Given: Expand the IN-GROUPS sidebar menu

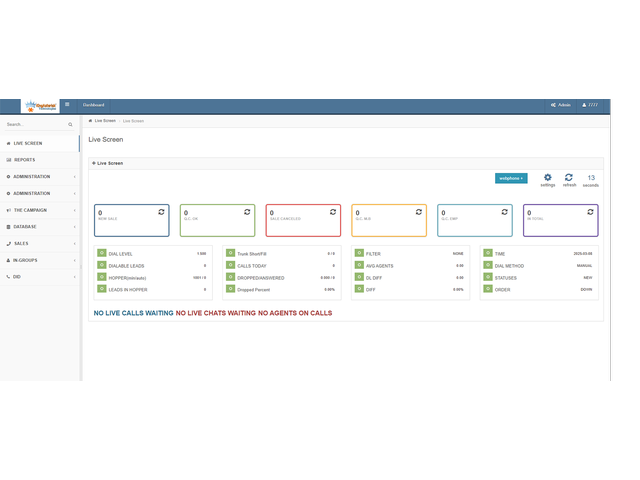Looking at the screenshot, I should (x=40, y=260).
